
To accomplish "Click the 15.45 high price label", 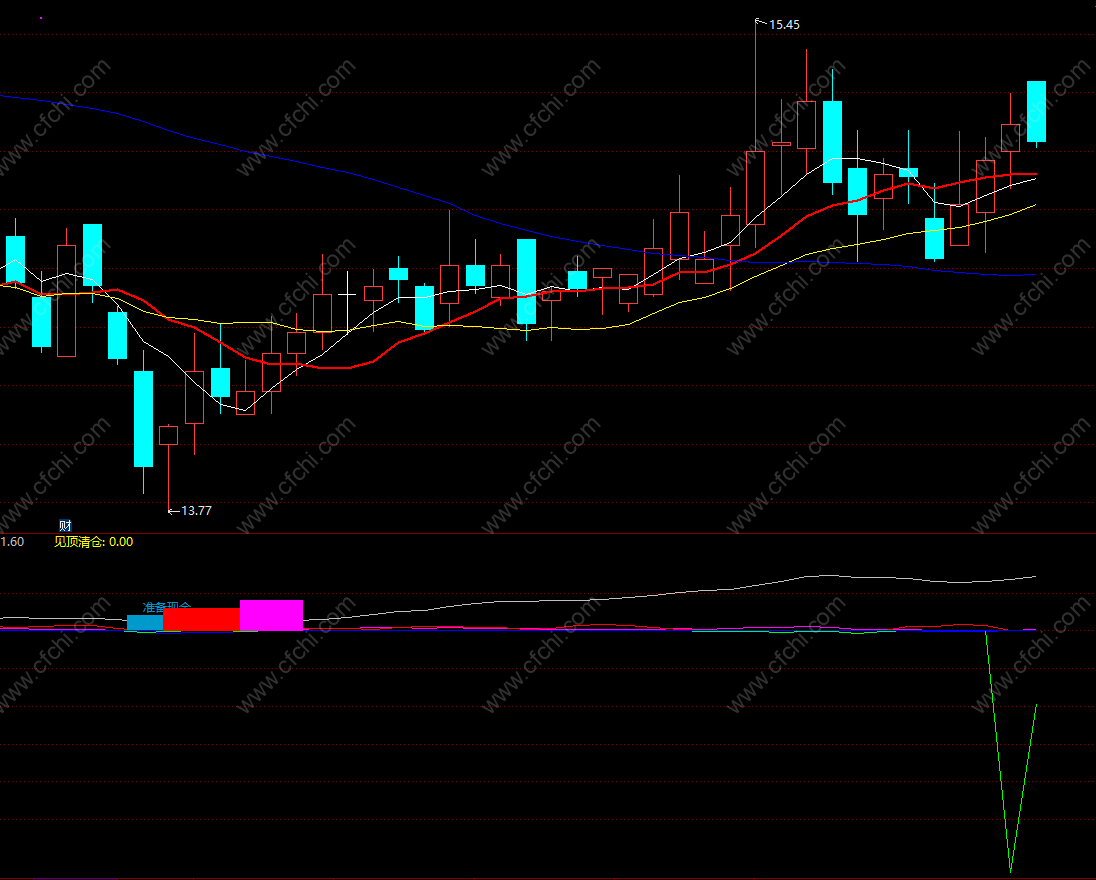I will pos(784,24).
